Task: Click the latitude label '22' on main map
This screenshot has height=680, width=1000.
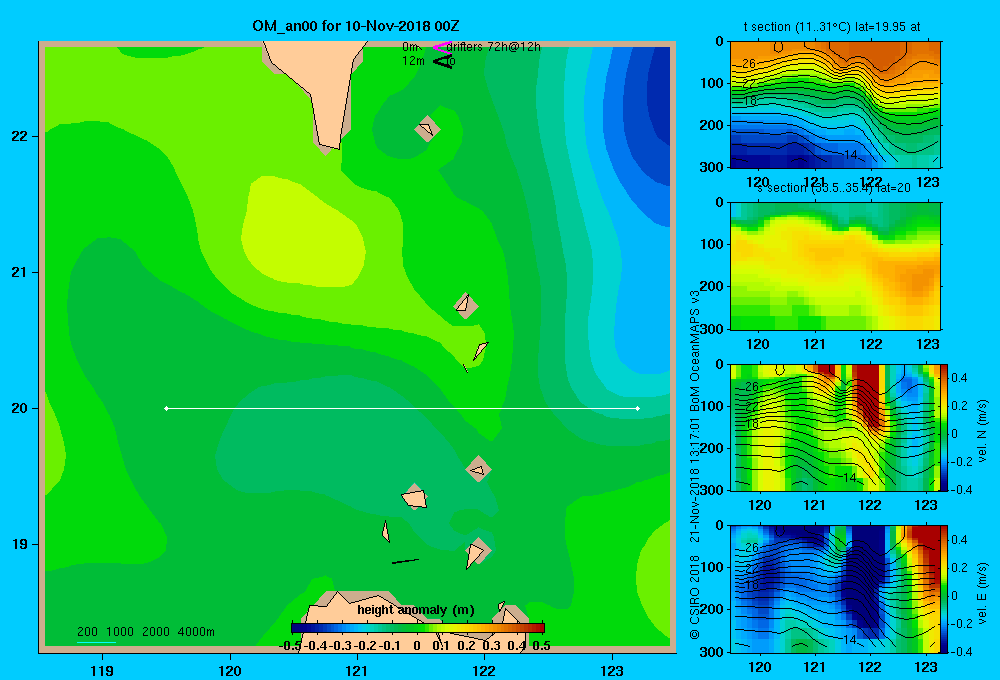Action: pyautogui.click(x=19, y=137)
